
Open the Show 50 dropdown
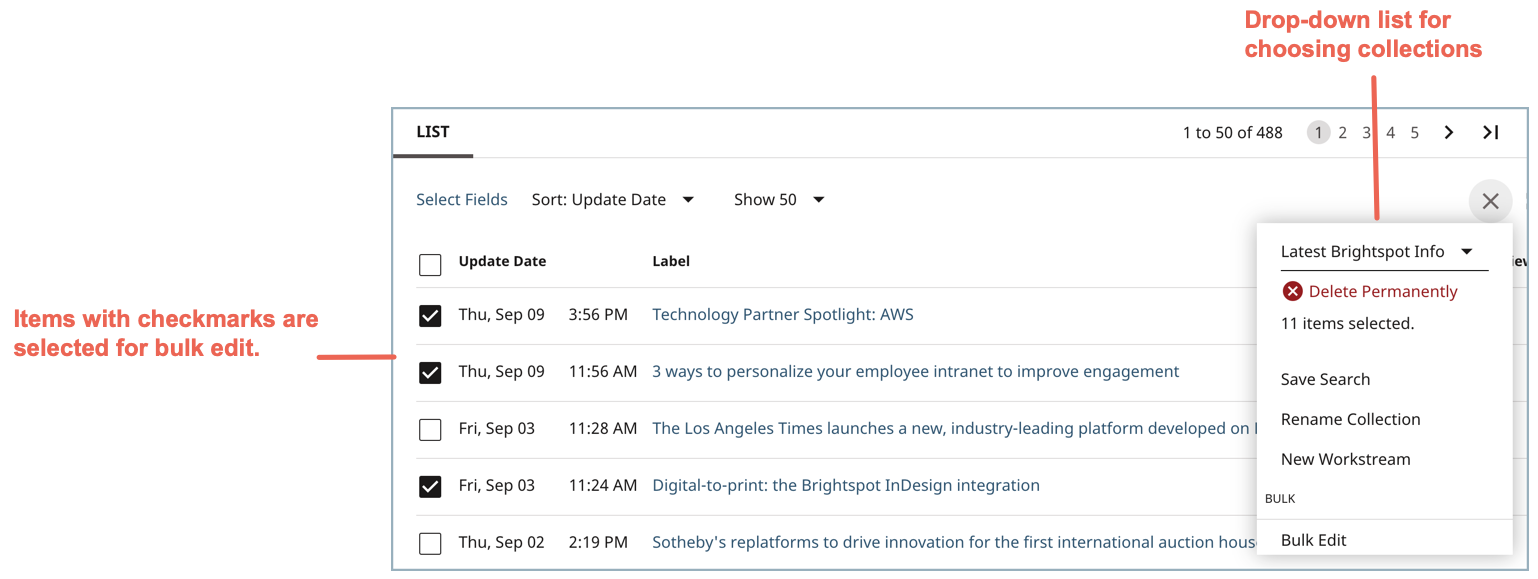[779, 199]
